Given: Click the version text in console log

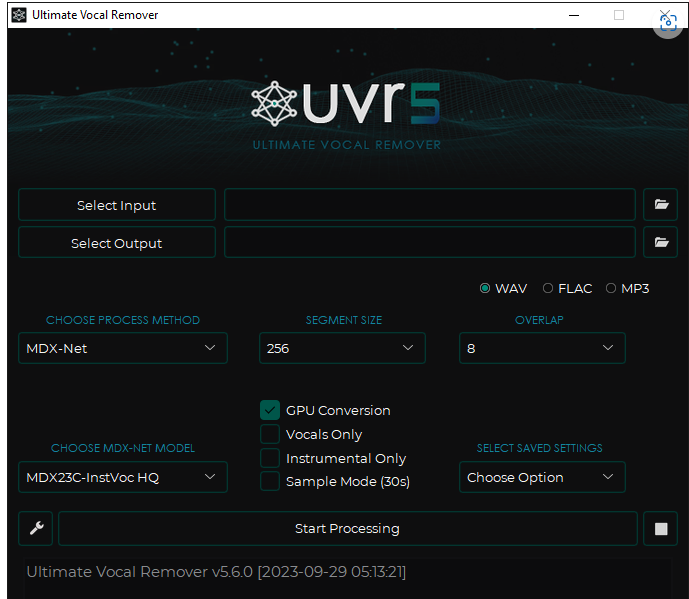Looking at the screenshot, I should click(x=216, y=572).
